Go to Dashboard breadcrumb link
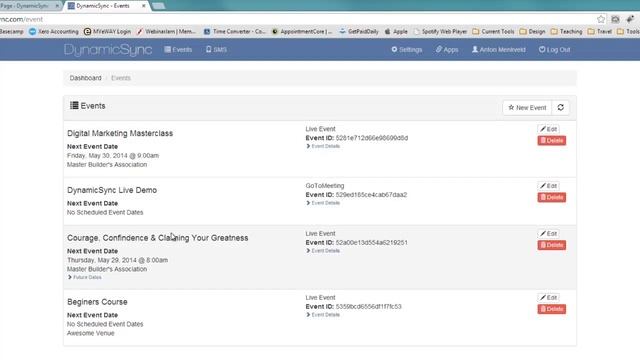This screenshot has height=360, width=640. (x=85, y=78)
